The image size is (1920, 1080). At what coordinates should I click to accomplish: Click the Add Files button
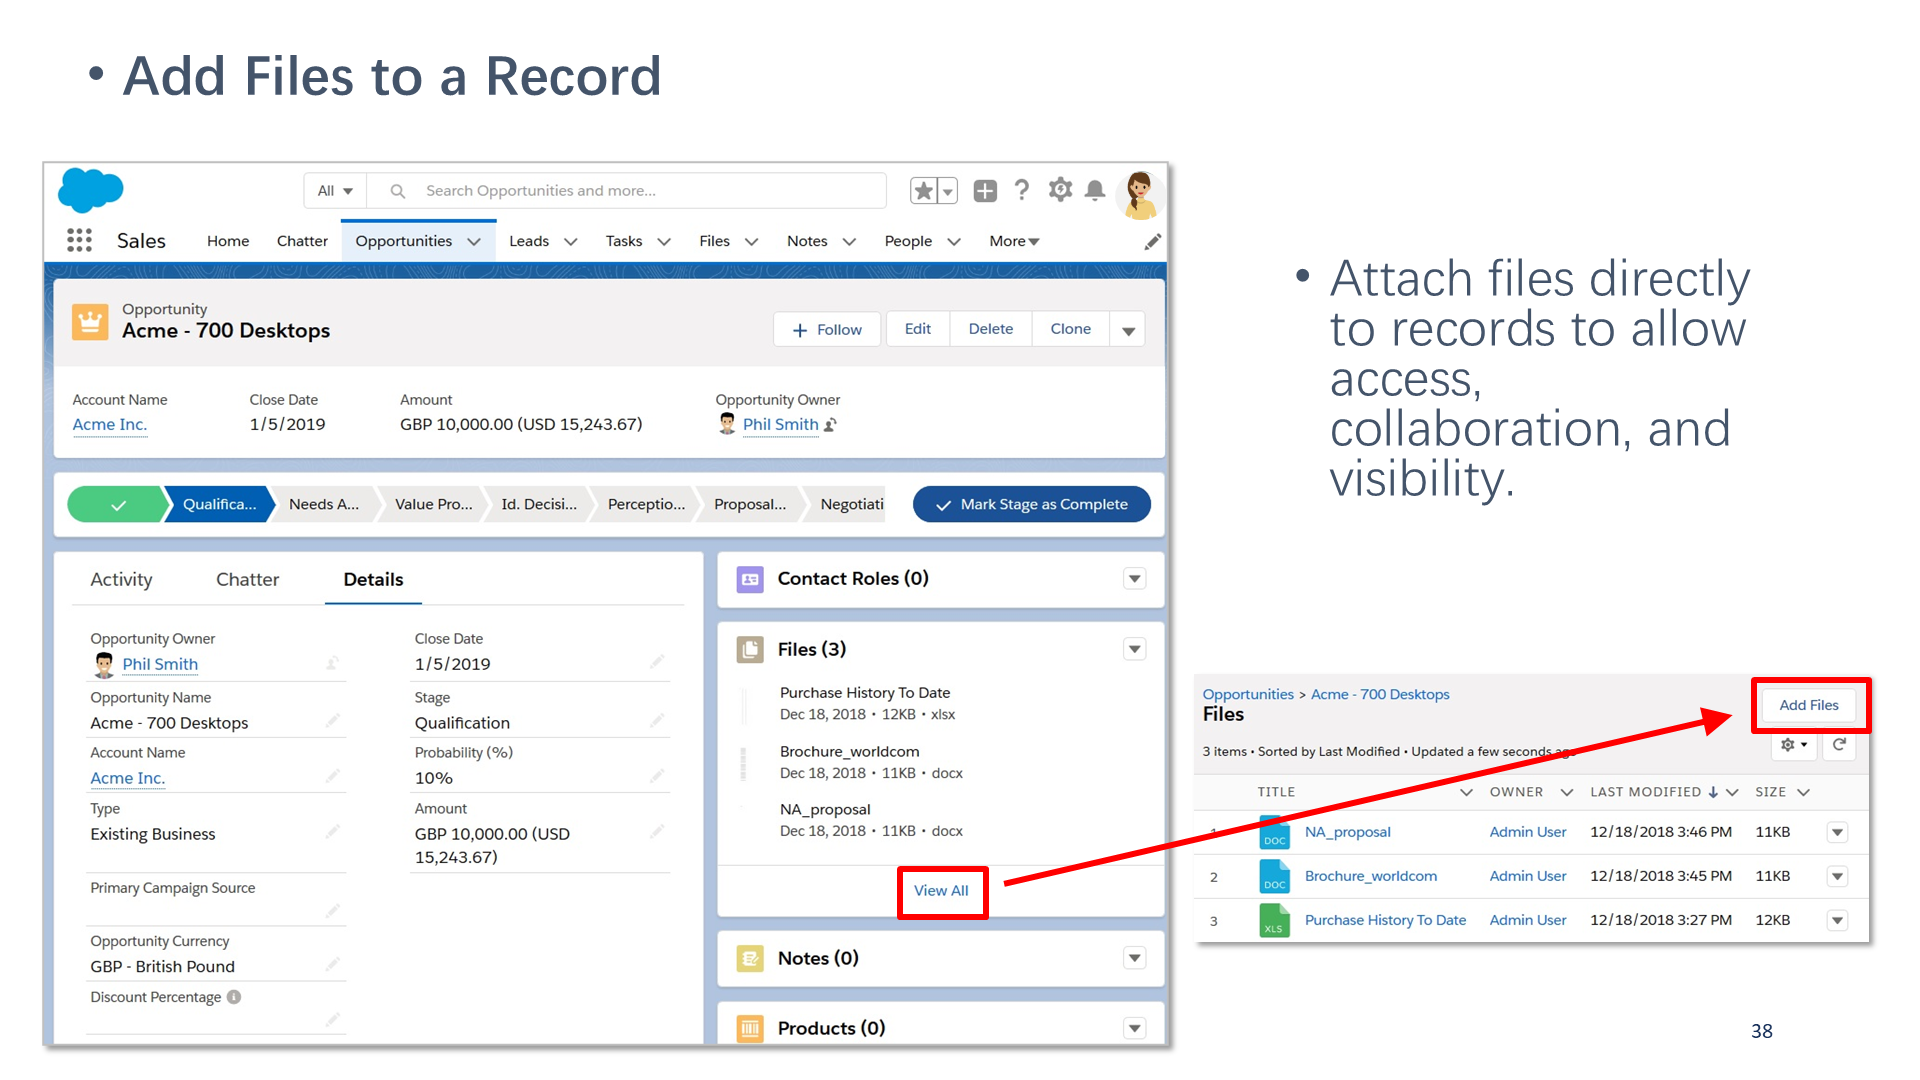coord(1809,705)
